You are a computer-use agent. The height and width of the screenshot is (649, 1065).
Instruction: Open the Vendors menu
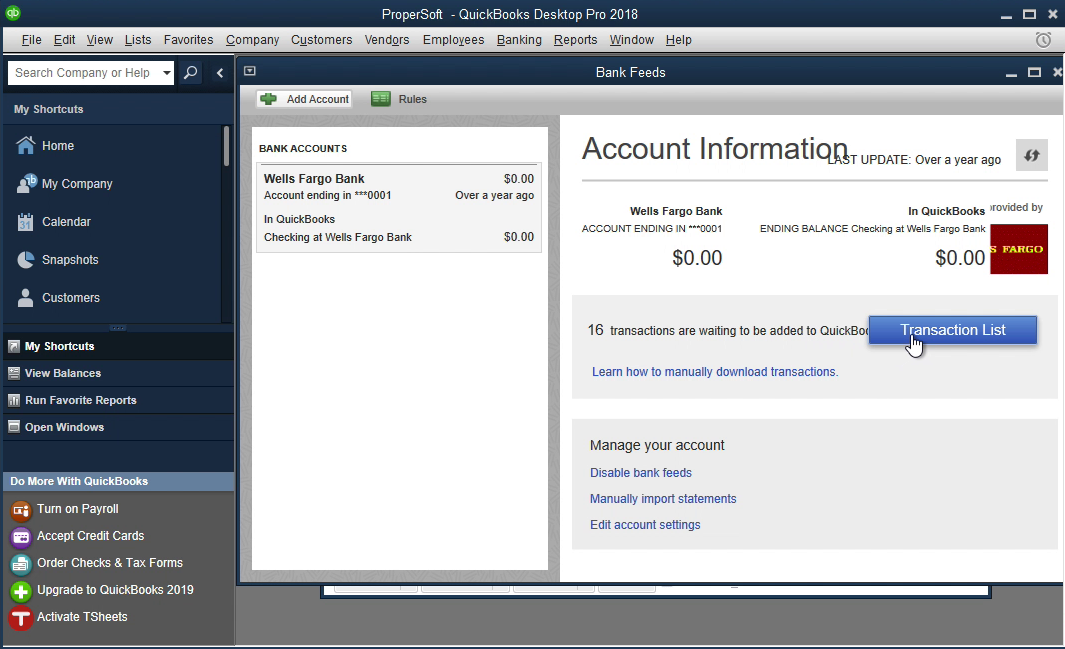pos(386,40)
